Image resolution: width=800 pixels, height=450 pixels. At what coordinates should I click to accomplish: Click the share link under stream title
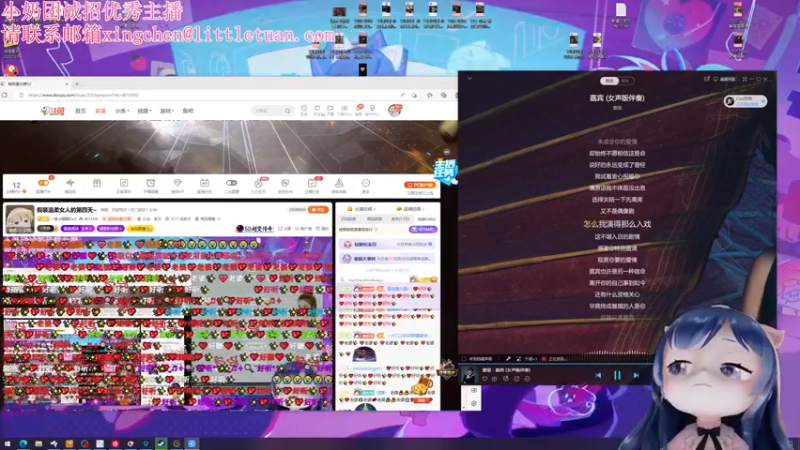coord(285,229)
